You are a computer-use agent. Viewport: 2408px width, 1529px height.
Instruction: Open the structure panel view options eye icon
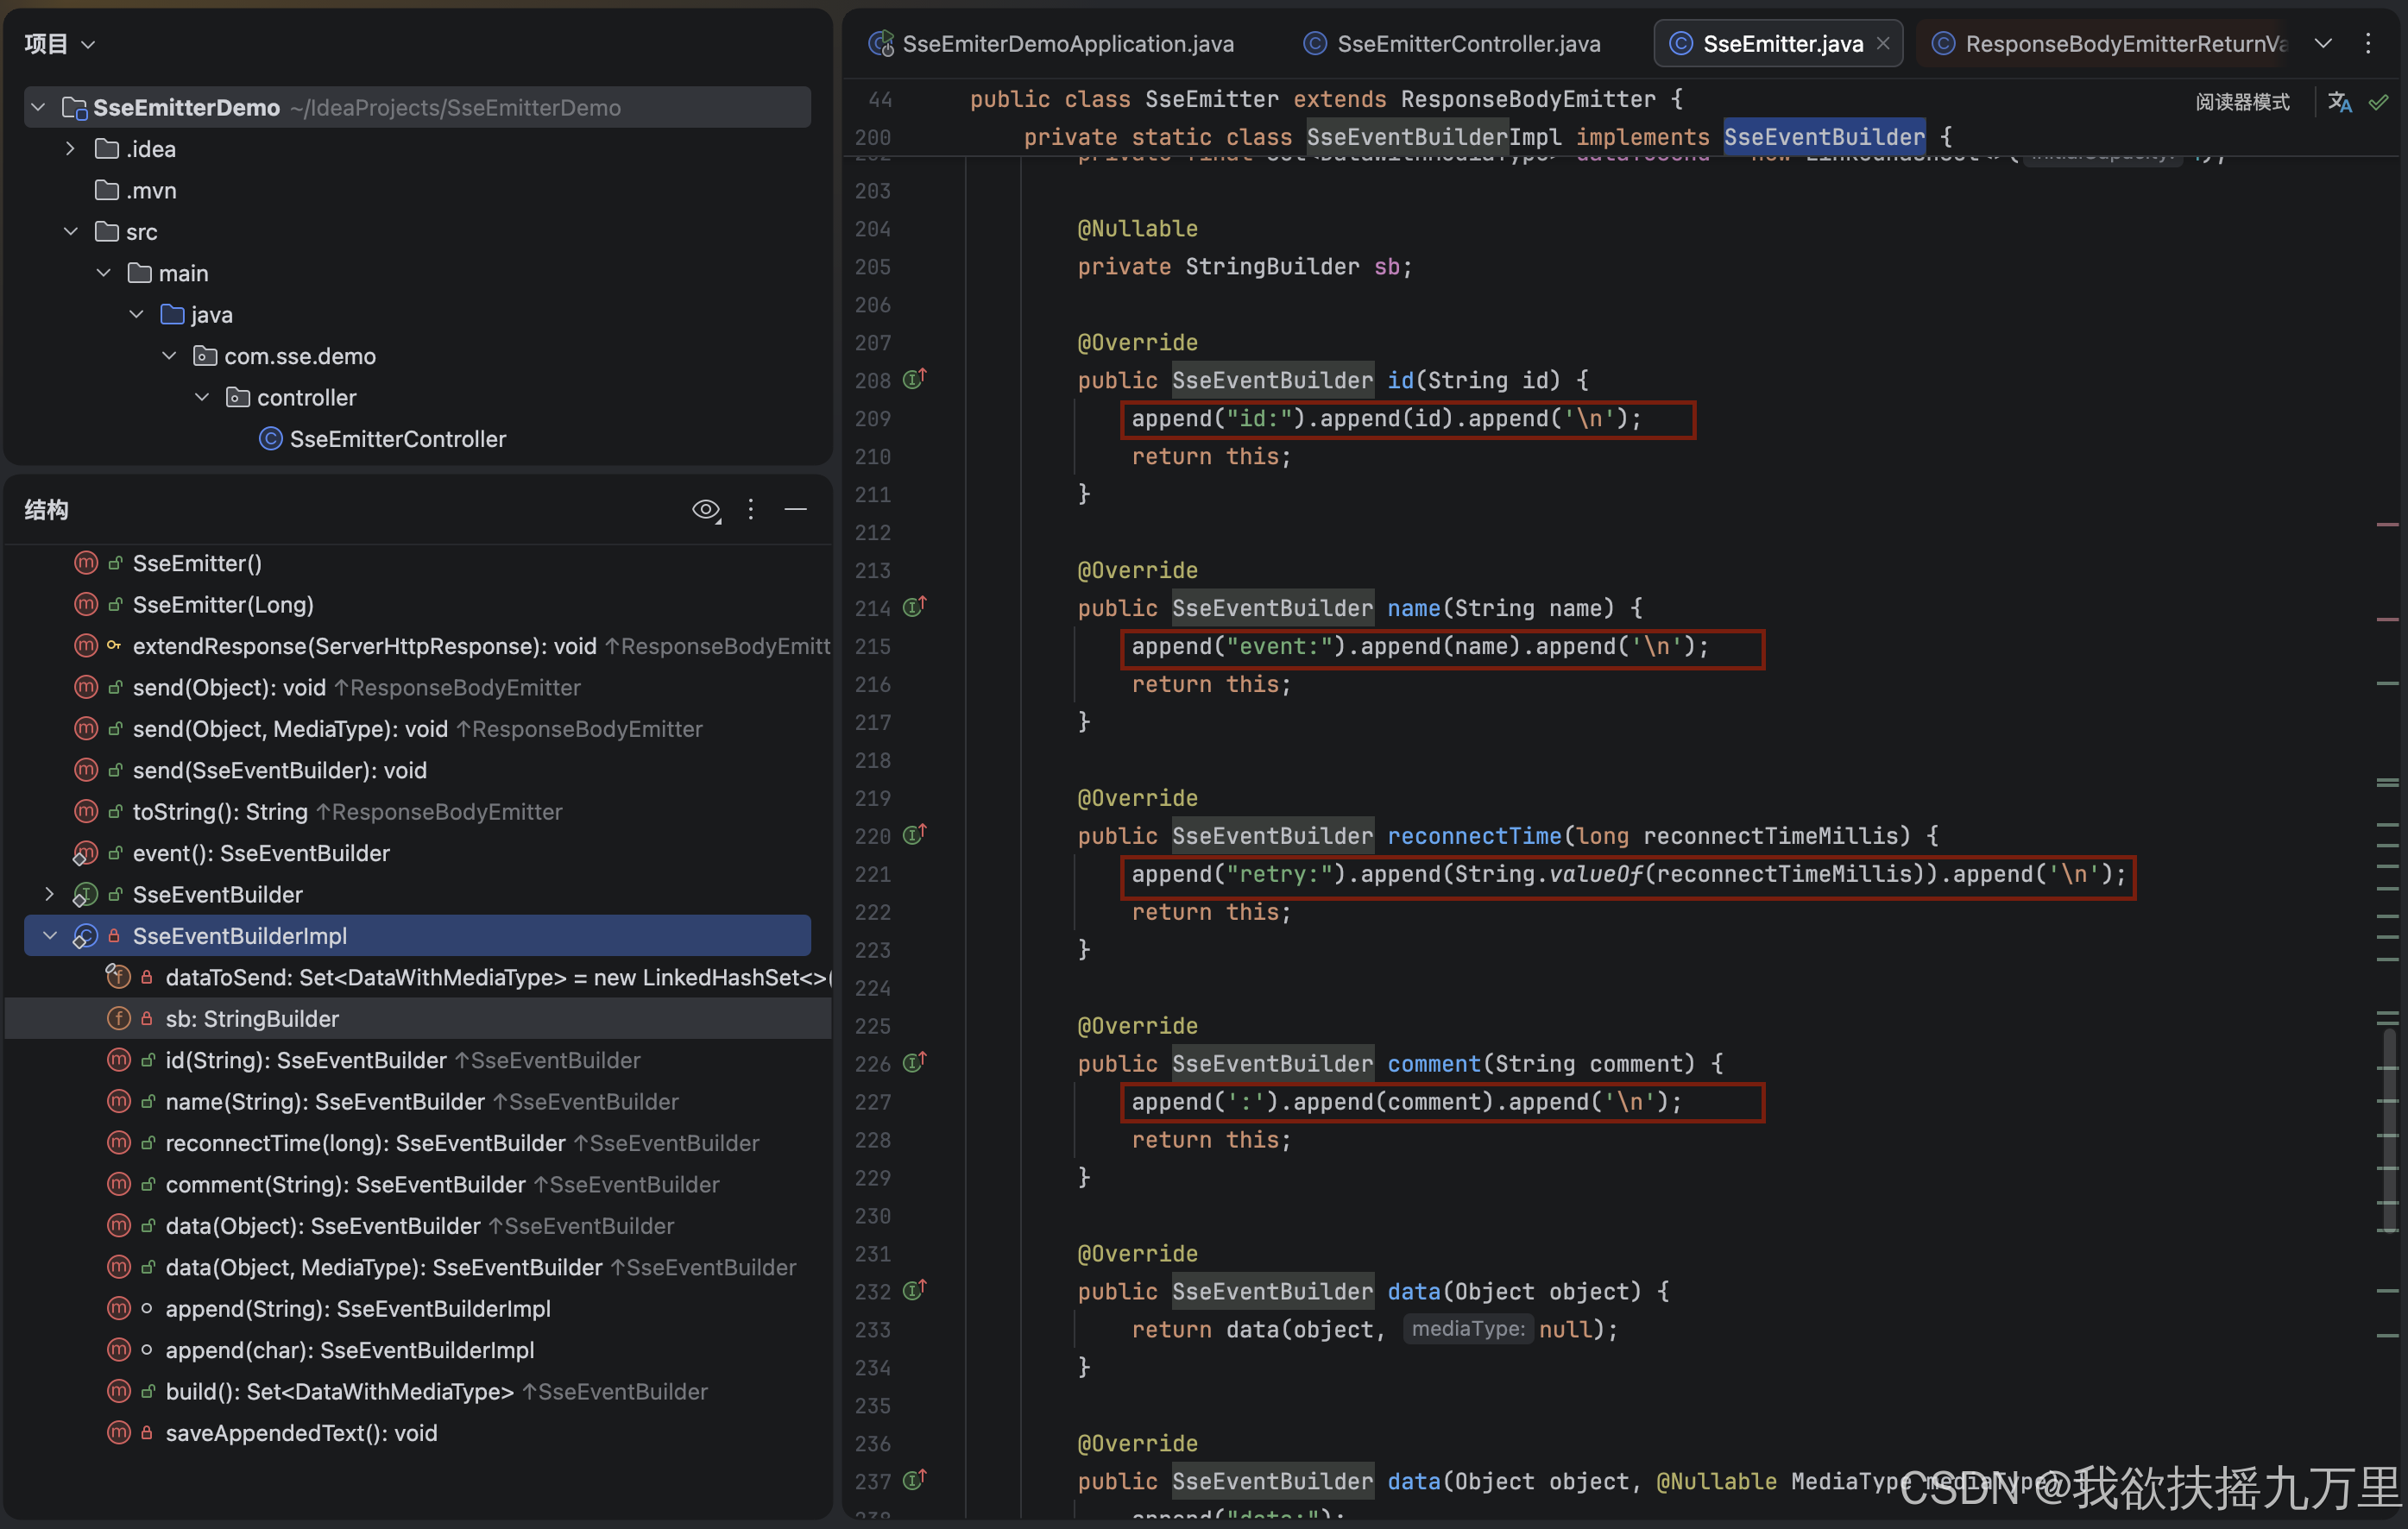click(706, 510)
